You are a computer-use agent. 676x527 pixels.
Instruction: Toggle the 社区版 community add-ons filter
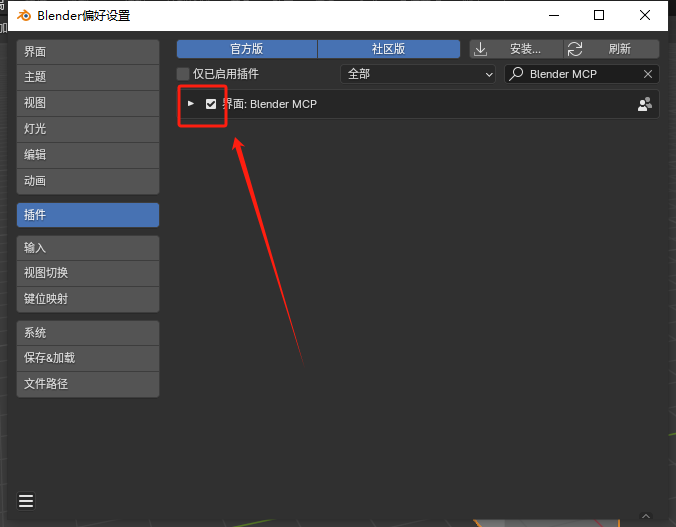tap(388, 49)
